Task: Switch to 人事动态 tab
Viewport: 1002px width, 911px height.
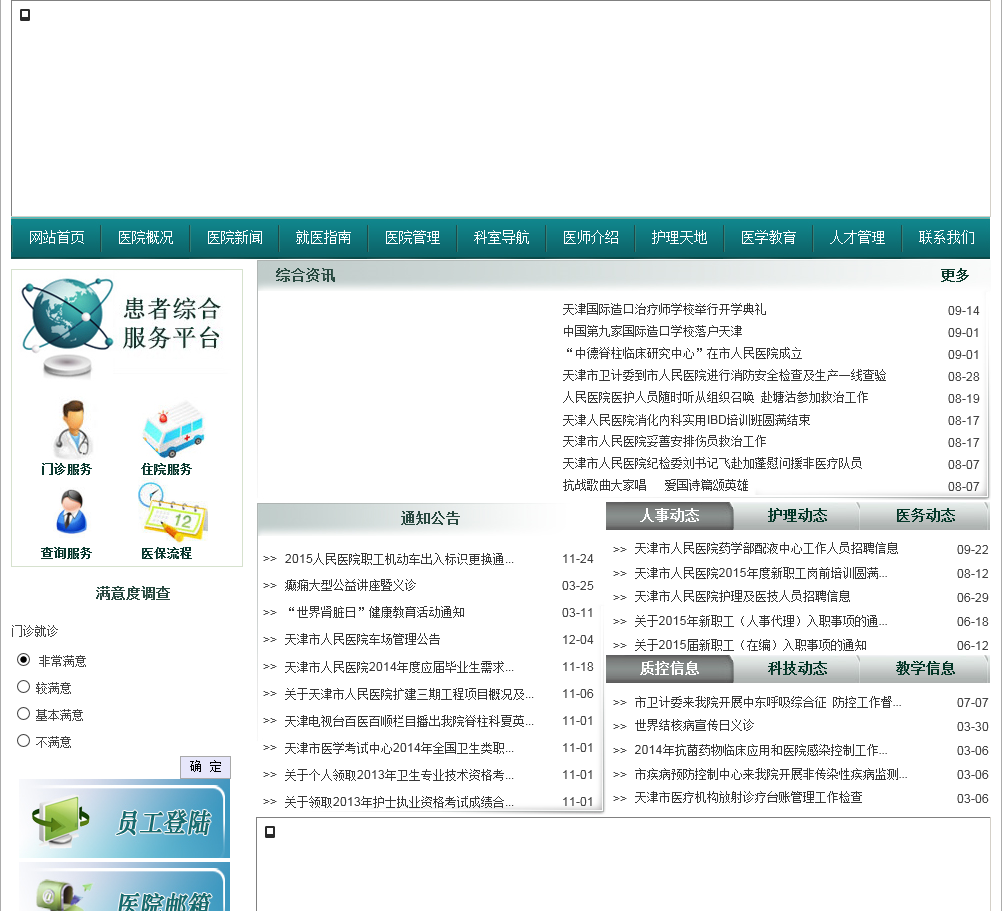Action: click(669, 516)
